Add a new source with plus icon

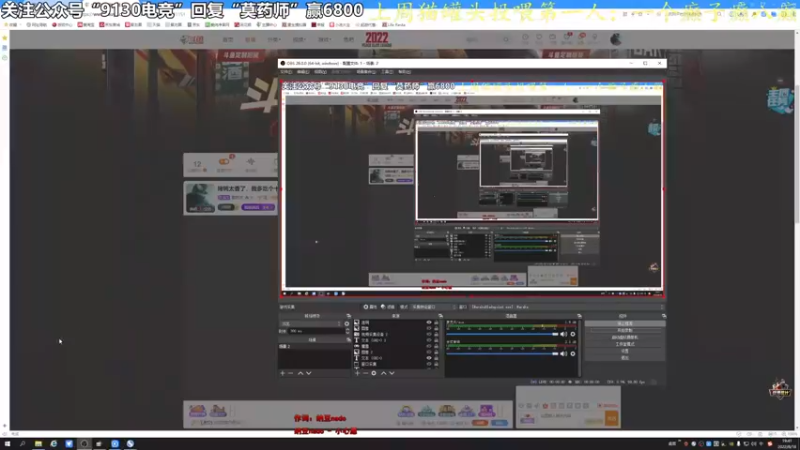pyautogui.click(x=357, y=373)
